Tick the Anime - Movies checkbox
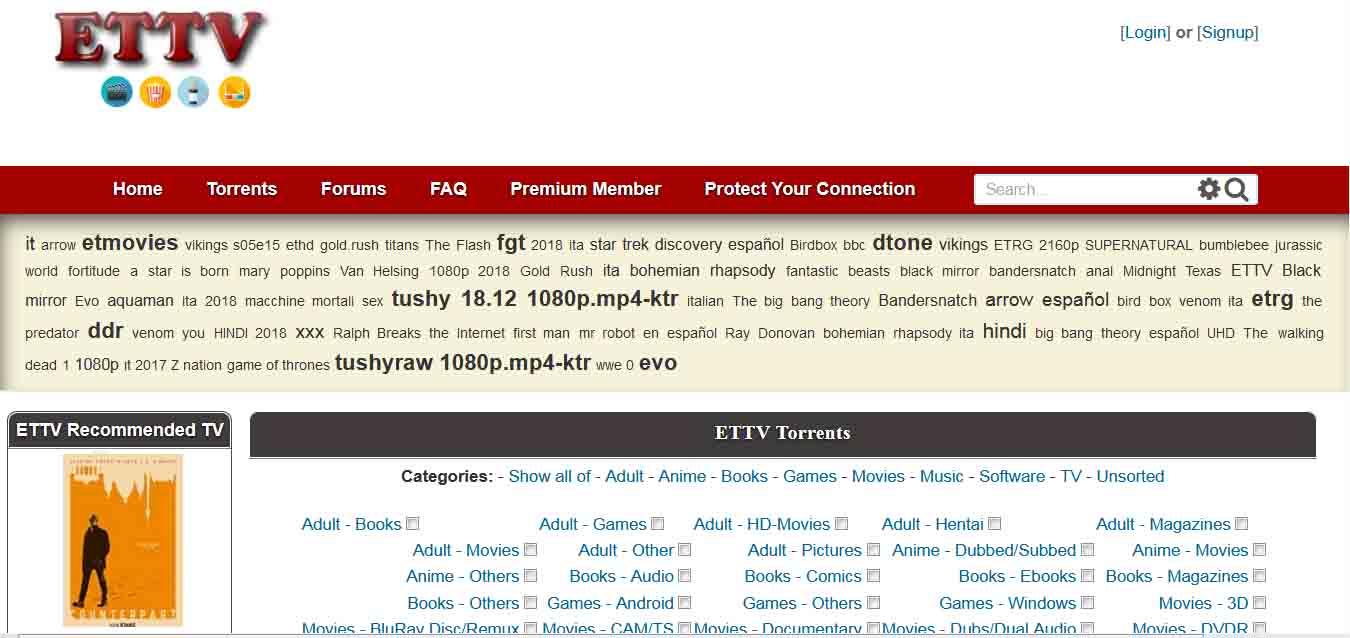Screen dimensions: 1350x638 pos(1259,550)
